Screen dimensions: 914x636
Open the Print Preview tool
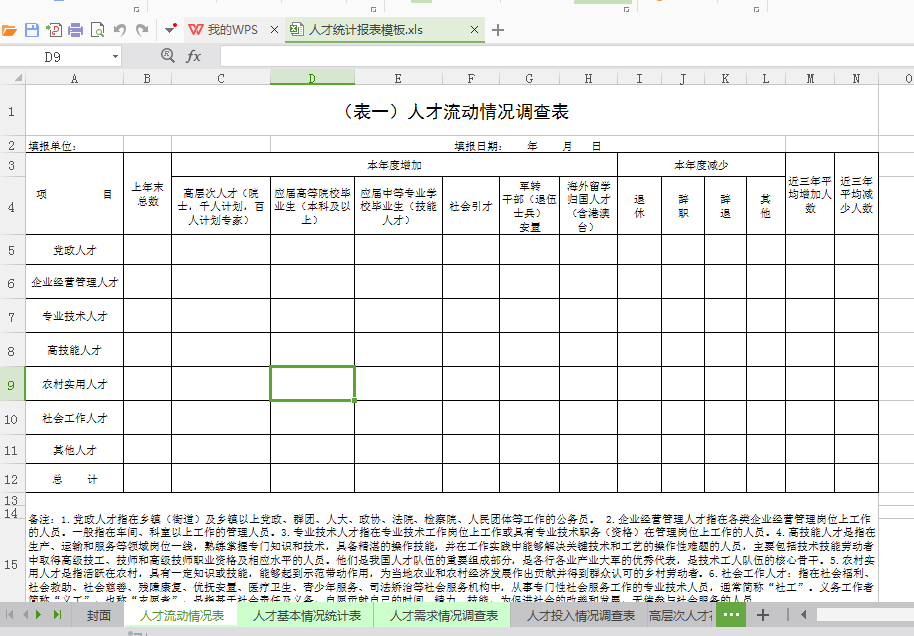point(98,28)
